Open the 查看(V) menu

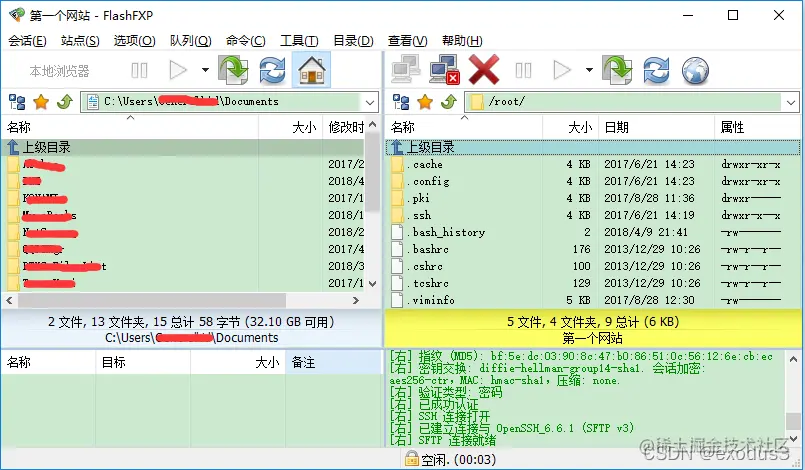click(x=408, y=41)
